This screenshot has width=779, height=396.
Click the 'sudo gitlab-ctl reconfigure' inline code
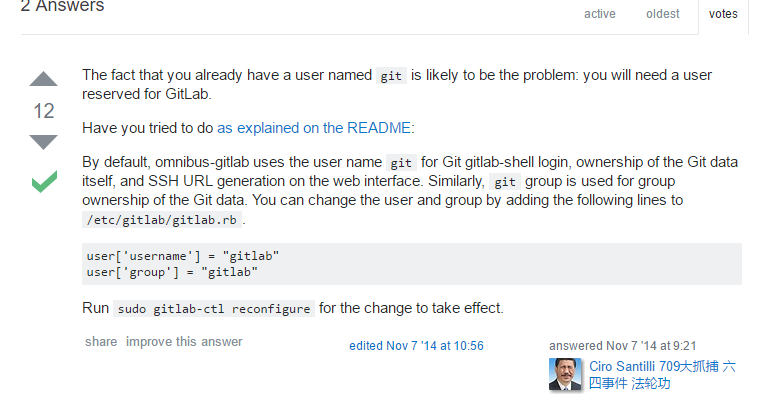point(214,309)
